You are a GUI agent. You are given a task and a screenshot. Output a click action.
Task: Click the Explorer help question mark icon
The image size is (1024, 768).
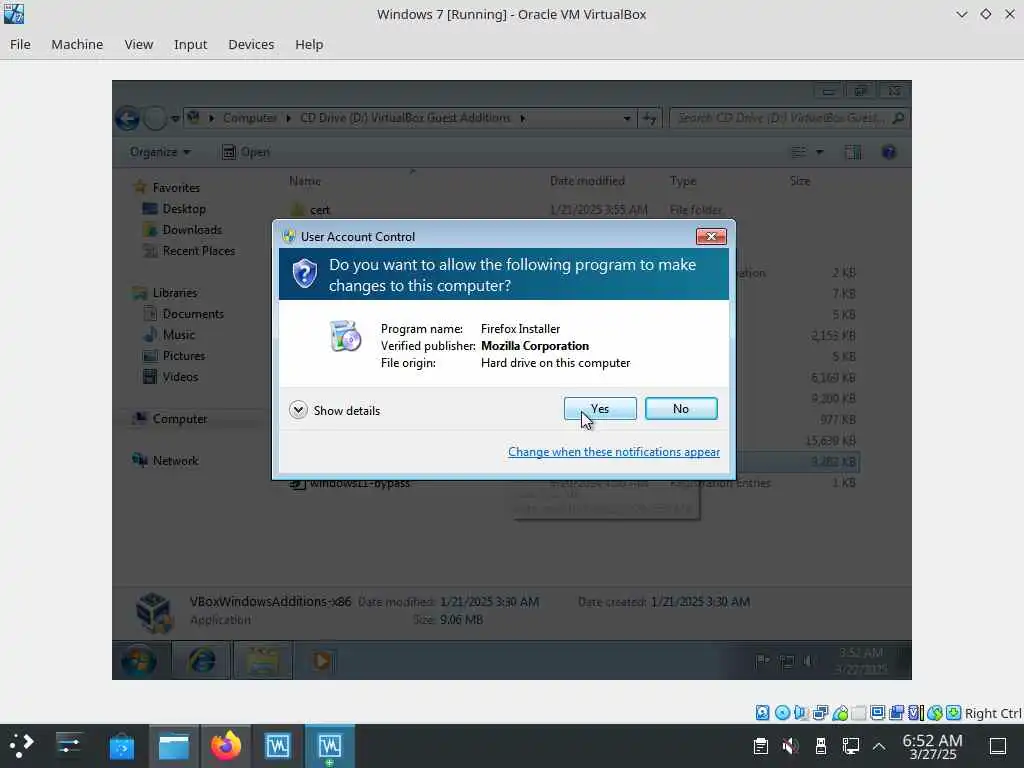(x=888, y=152)
